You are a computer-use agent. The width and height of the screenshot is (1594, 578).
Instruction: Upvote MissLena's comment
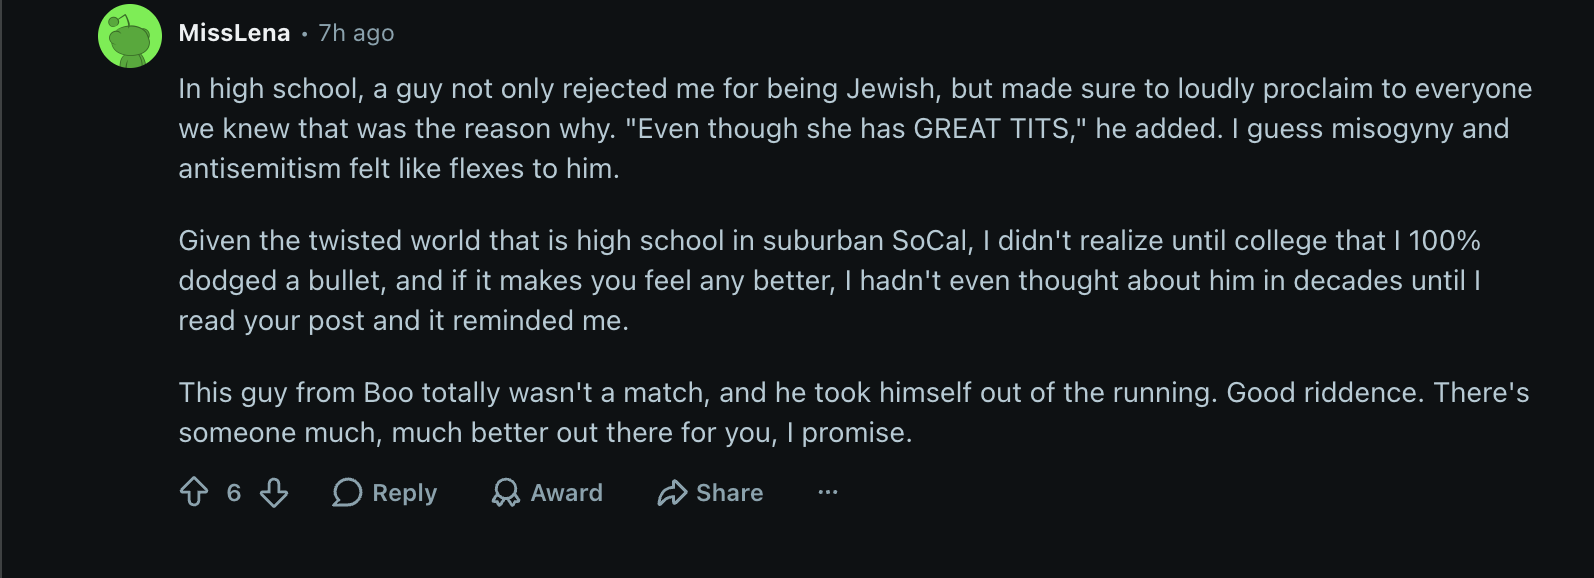click(194, 492)
